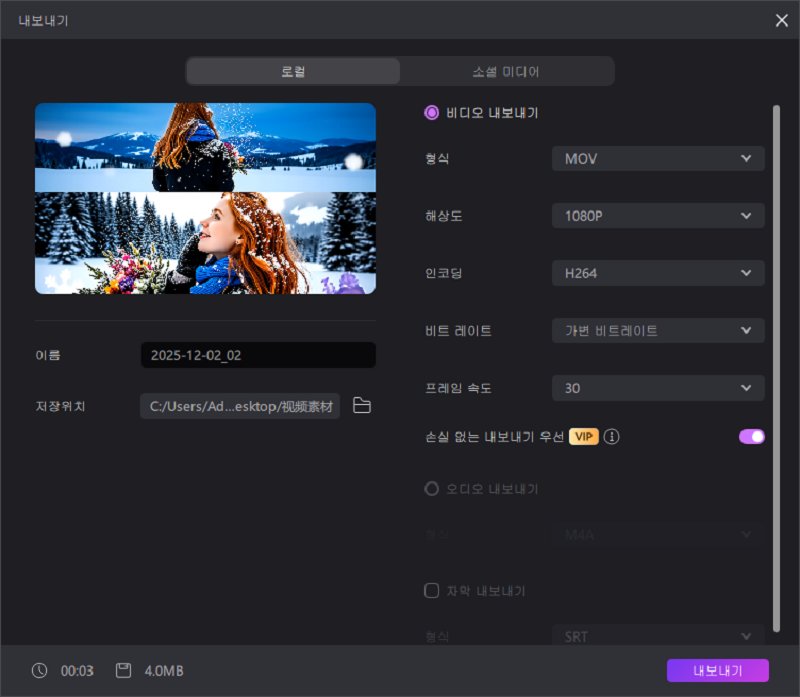This screenshot has height=697, width=800.
Task: Disable the 손실 없는 내보내기 우선 toggle
Action: (751, 436)
